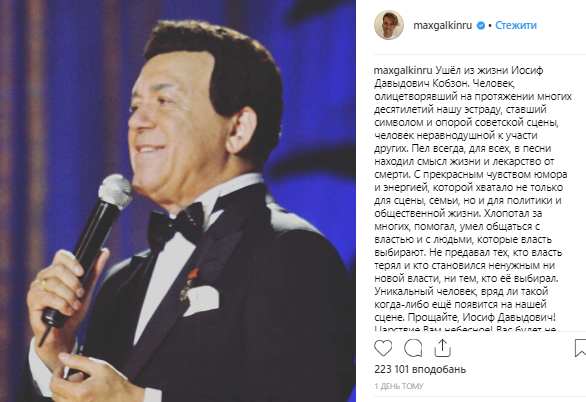Open the post permalink via 1 день тому

pyautogui.click(x=399, y=386)
